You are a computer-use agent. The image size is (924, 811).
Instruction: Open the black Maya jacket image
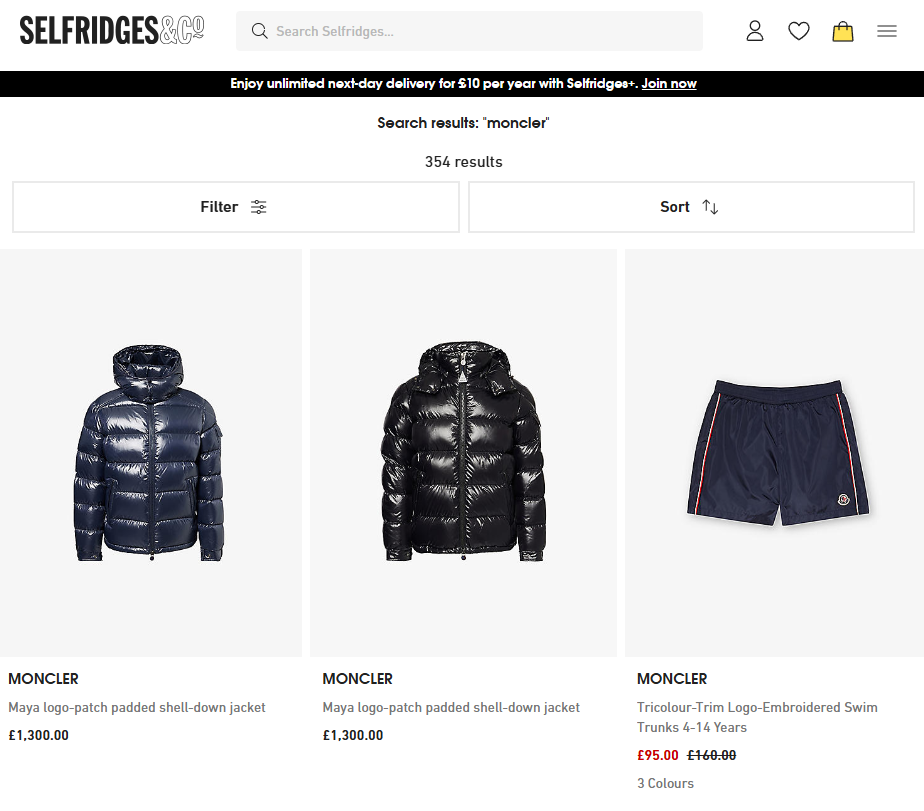463,453
